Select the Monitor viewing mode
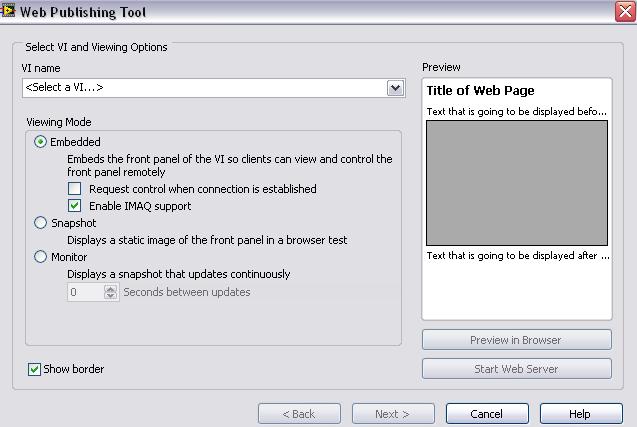The width and height of the screenshot is (637, 427). tap(40, 257)
